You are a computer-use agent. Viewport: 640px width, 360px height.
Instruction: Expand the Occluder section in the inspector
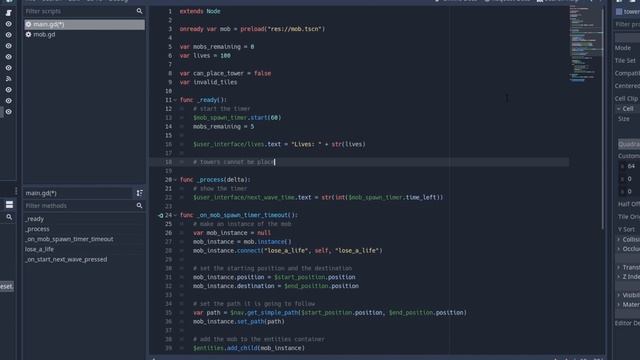click(619, 249)
